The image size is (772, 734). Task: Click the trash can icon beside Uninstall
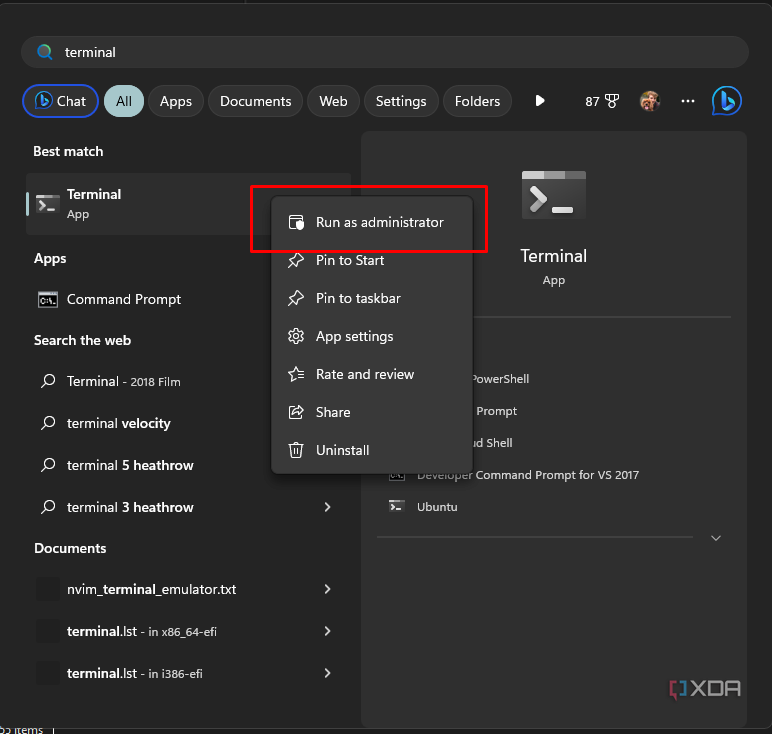click(x=296, y=450)
